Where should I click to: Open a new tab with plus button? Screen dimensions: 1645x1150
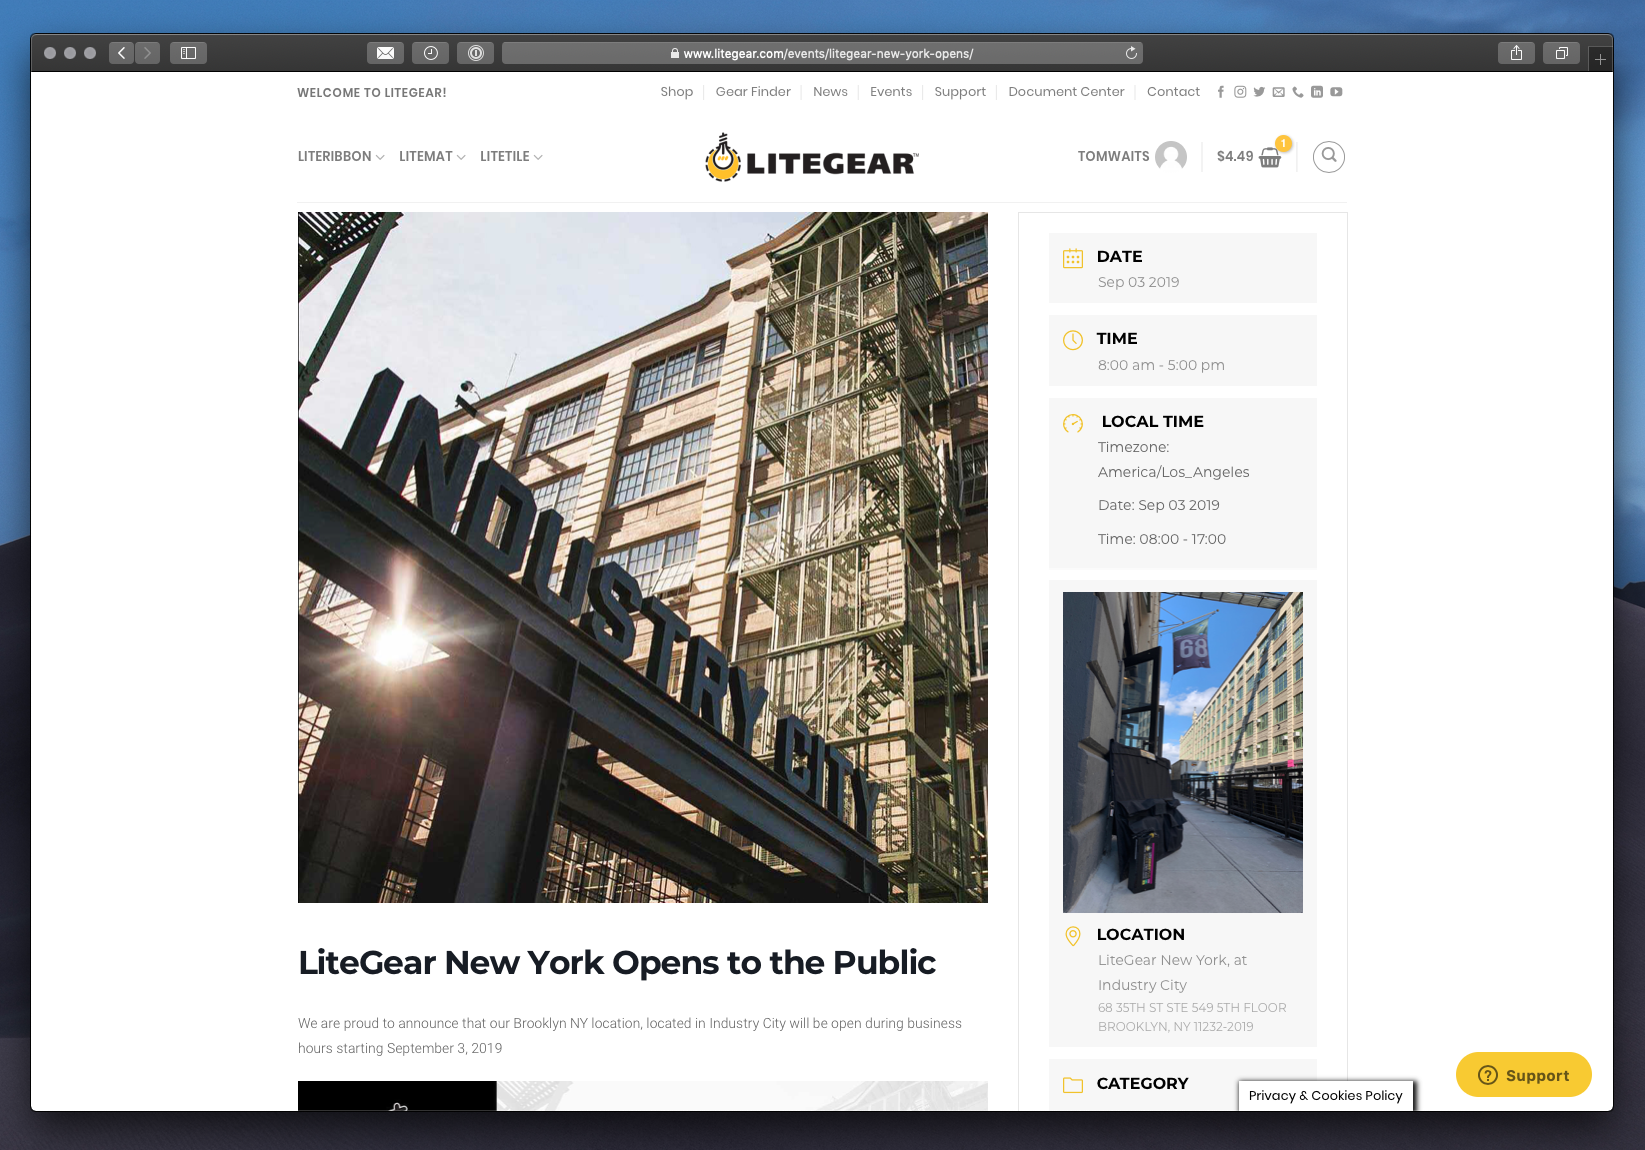pyautogui.click(x=1600, y=59)
